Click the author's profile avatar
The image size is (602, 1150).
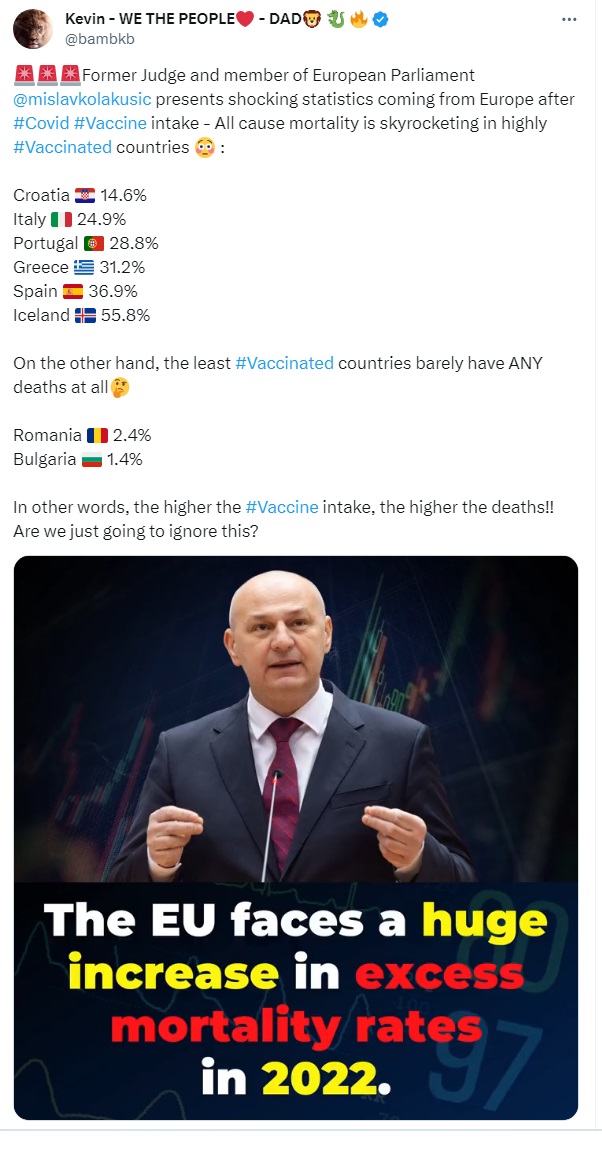pos(33,29)
